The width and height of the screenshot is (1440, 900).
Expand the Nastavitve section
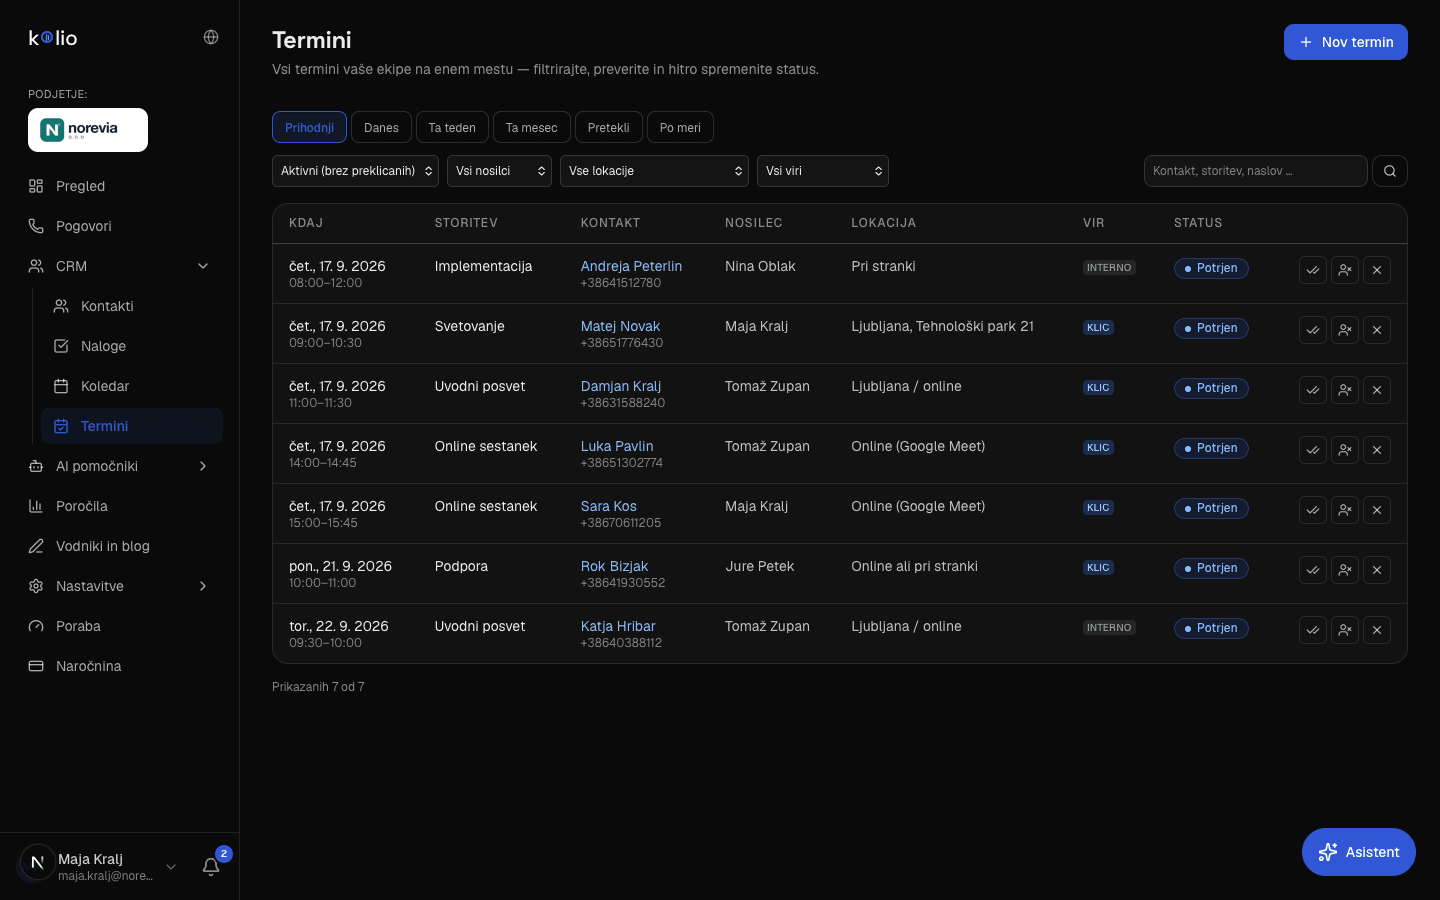[x=120, y=586]
